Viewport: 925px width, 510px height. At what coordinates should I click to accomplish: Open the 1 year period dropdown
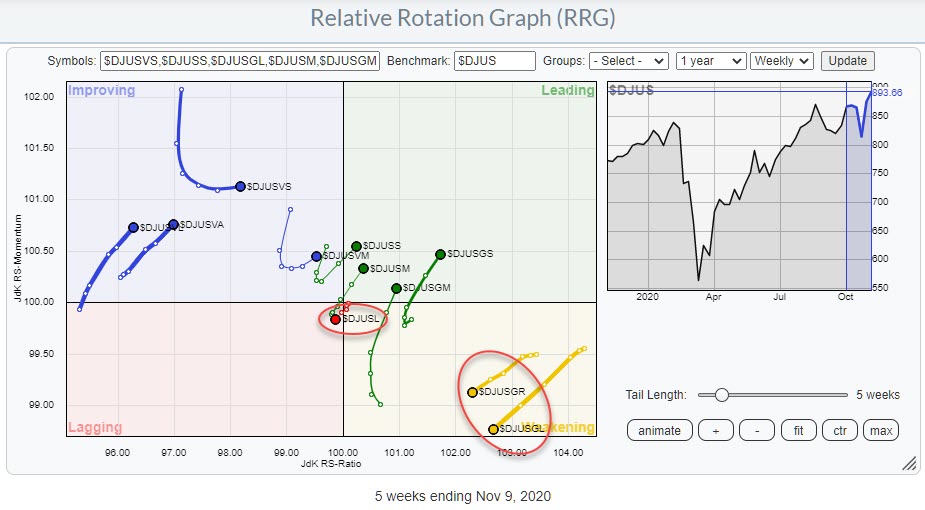coord(710,61)
